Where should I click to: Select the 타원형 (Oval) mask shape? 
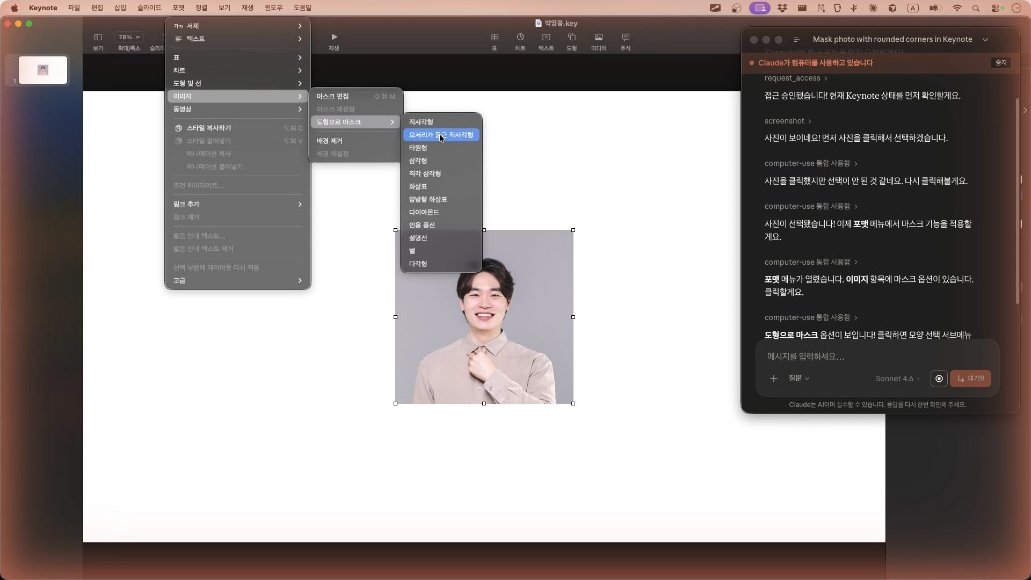(441, 148)
